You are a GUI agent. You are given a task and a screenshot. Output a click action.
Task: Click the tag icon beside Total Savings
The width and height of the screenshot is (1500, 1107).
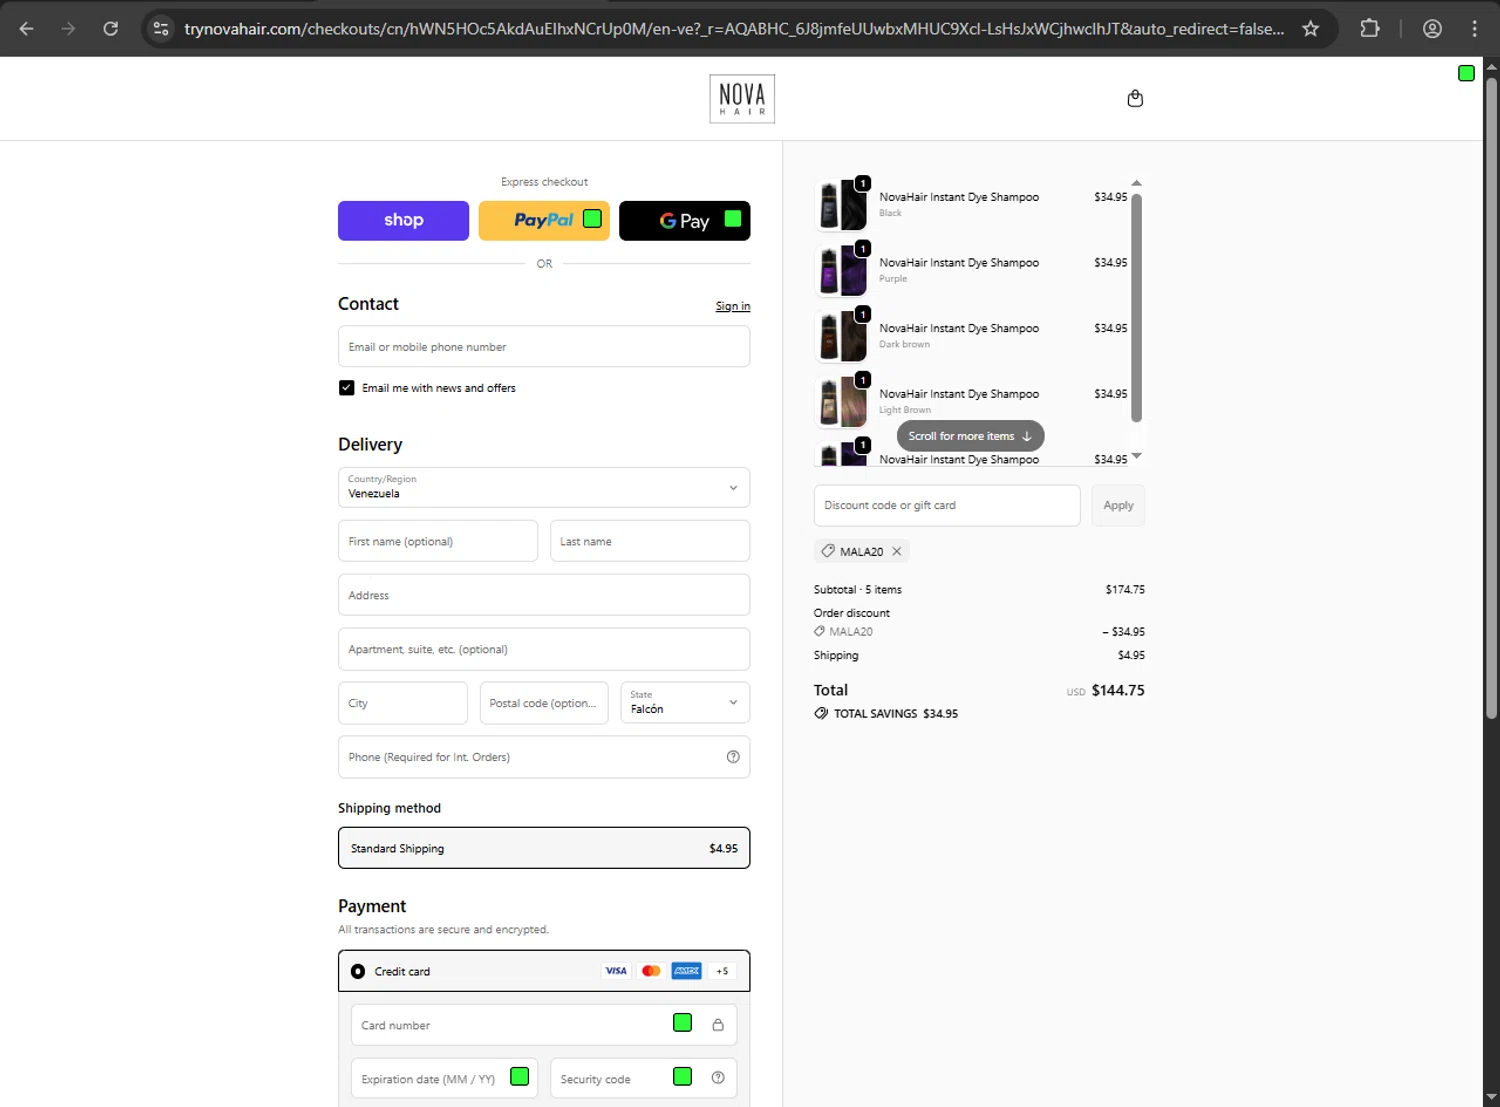pyautogui.click(x=821, y=713)
